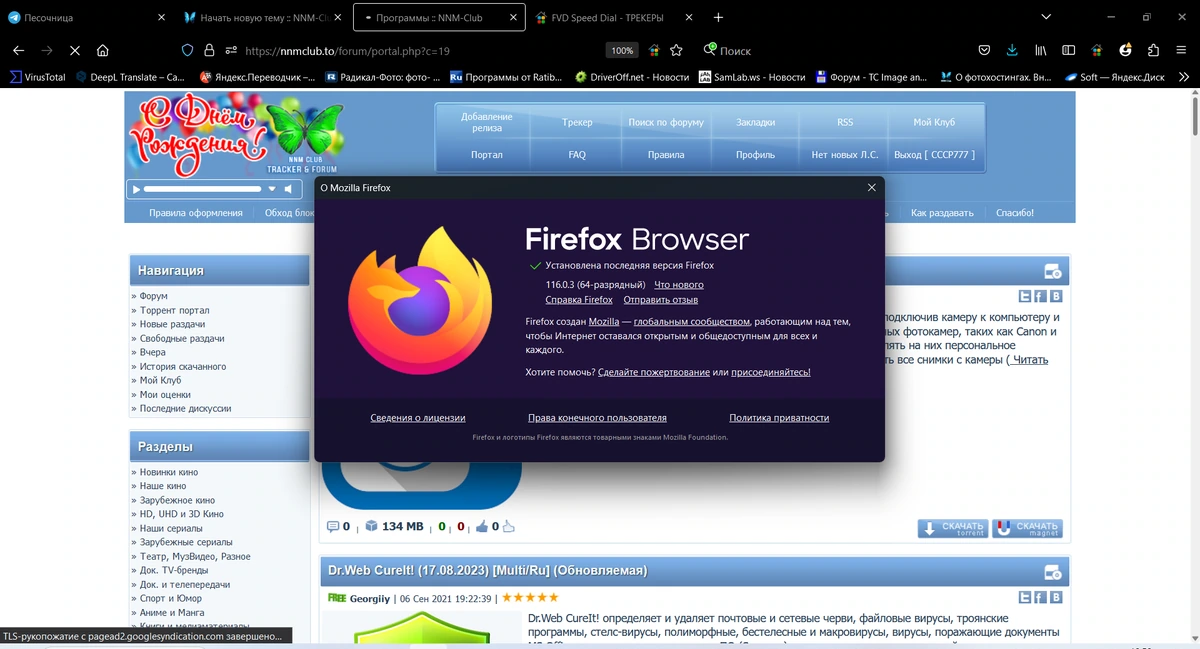Open the Трекер site menu item

(577, 122)
